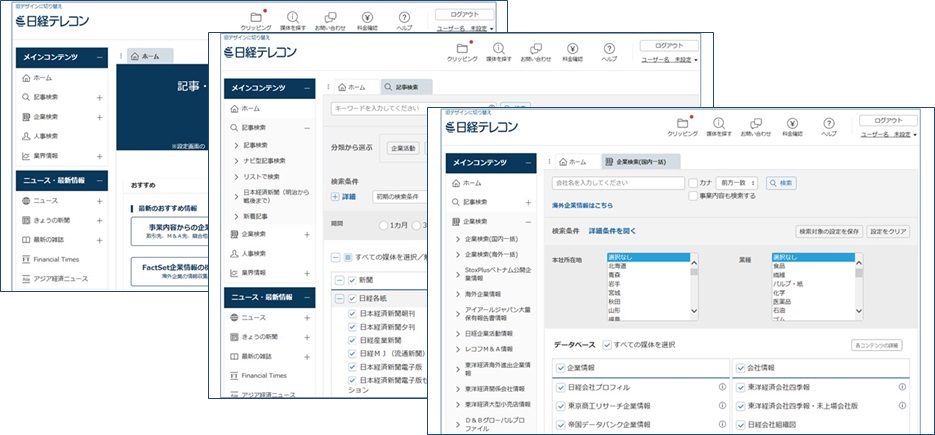Click info icon beside 東洋経済会社四季報
Image resolution: width=935 pixels, height=435 pixels.
tap(902, 387)
